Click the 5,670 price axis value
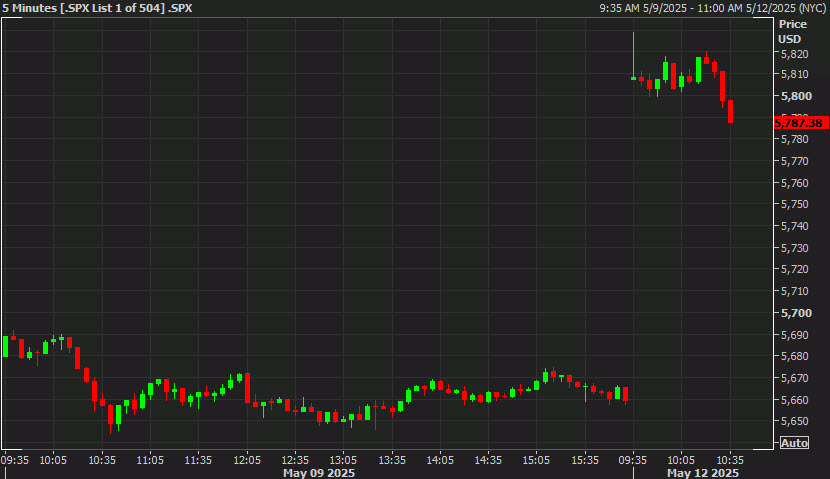 (x=795, y=378)
